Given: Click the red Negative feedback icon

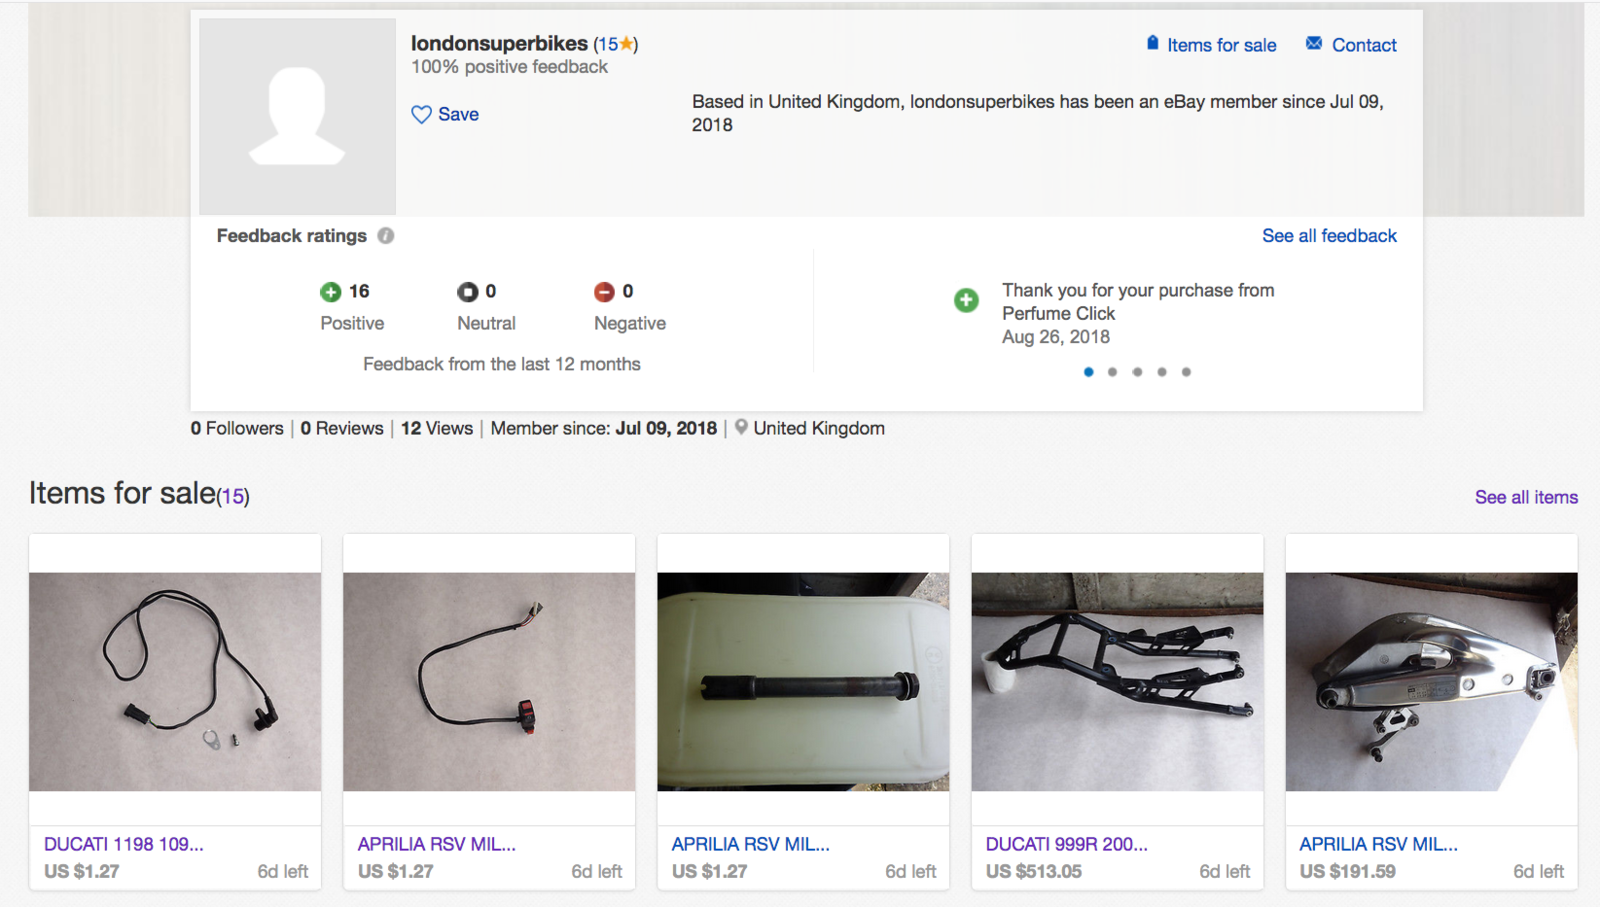Looking at the screenshot, I should 604,292.
